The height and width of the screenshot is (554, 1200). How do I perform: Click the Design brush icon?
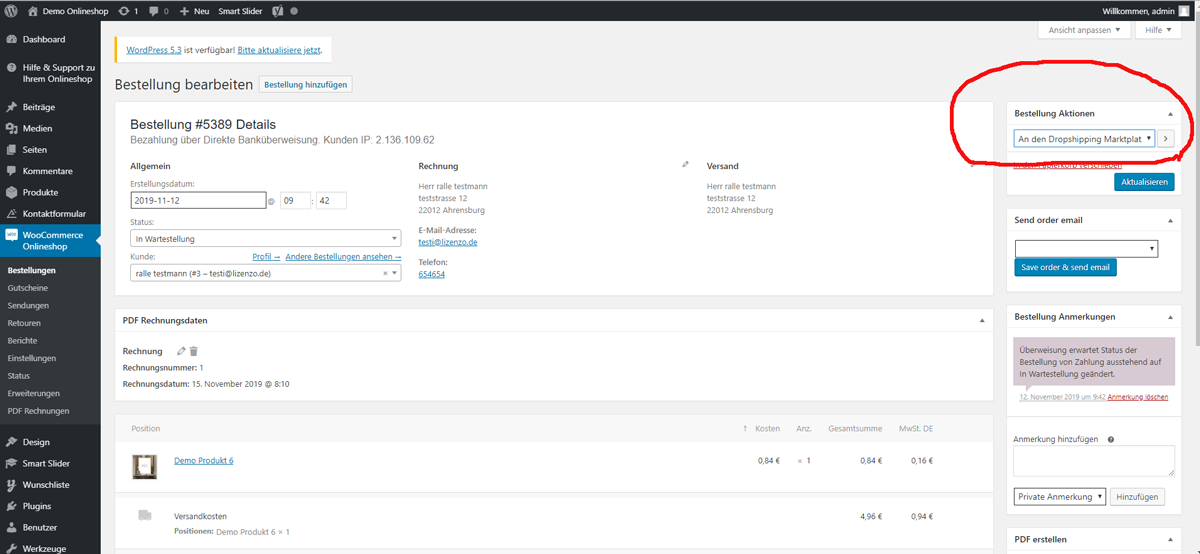11,442
